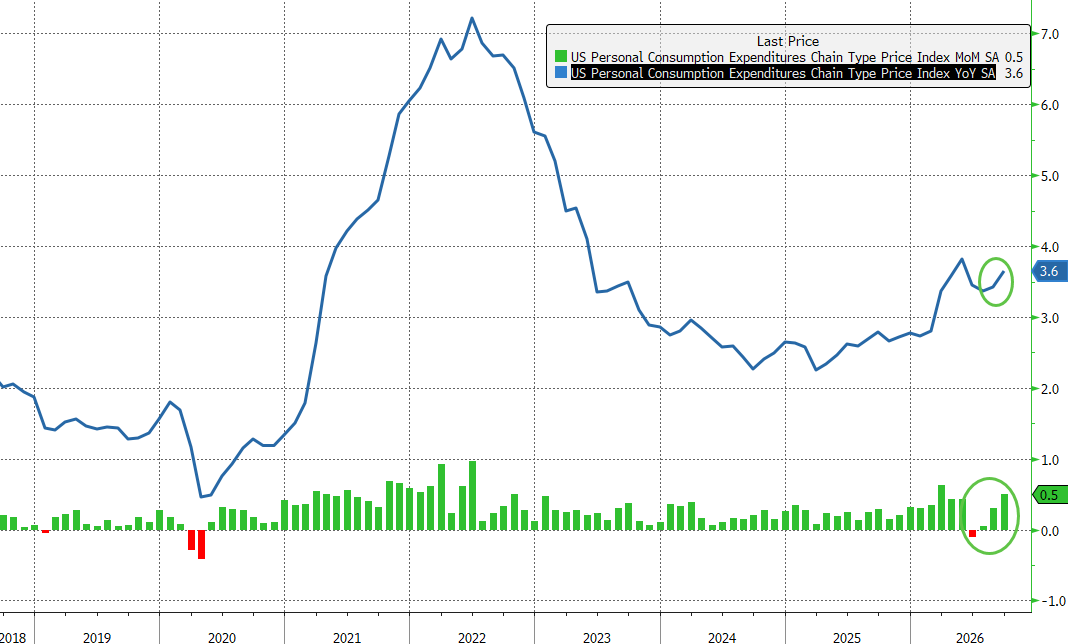This screenshot has height=644, width=1068.
Task: Click the 0.5 value in the legend box
Action: [1014, 57]
